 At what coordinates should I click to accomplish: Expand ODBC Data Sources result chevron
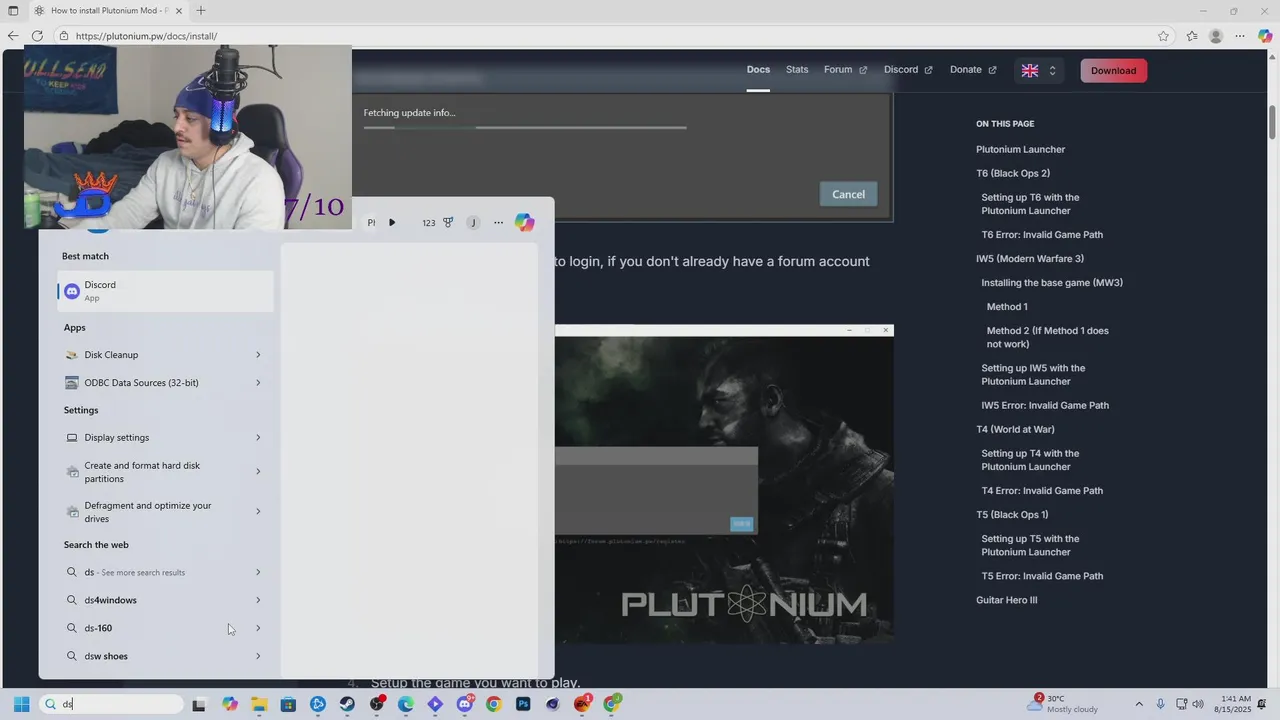(258, 383)
